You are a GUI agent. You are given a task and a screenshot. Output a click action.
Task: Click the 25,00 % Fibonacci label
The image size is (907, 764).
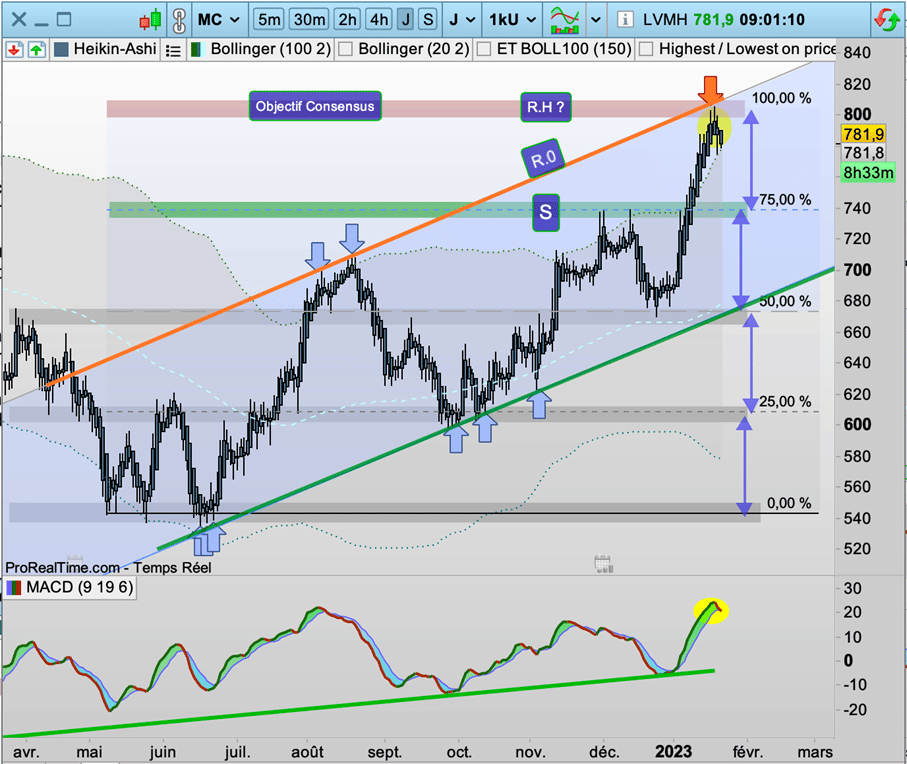click(785, 401)
